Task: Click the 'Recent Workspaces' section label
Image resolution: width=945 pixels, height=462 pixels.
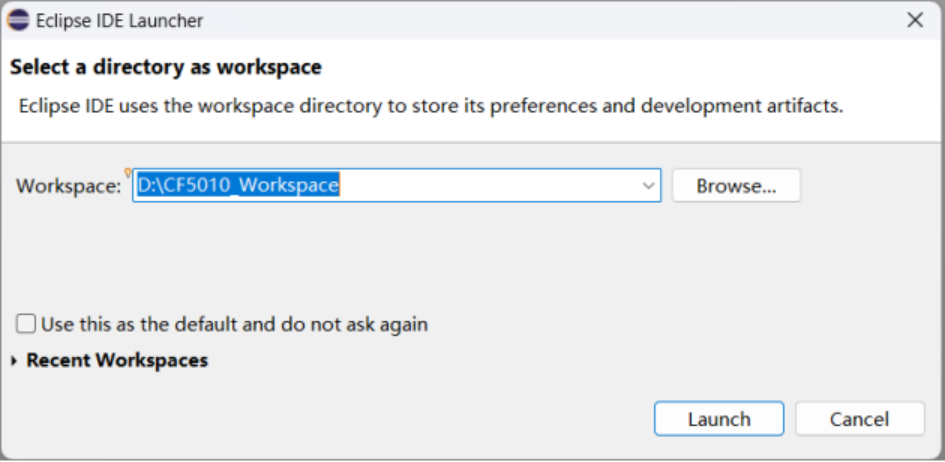Action: coord(117,361)
